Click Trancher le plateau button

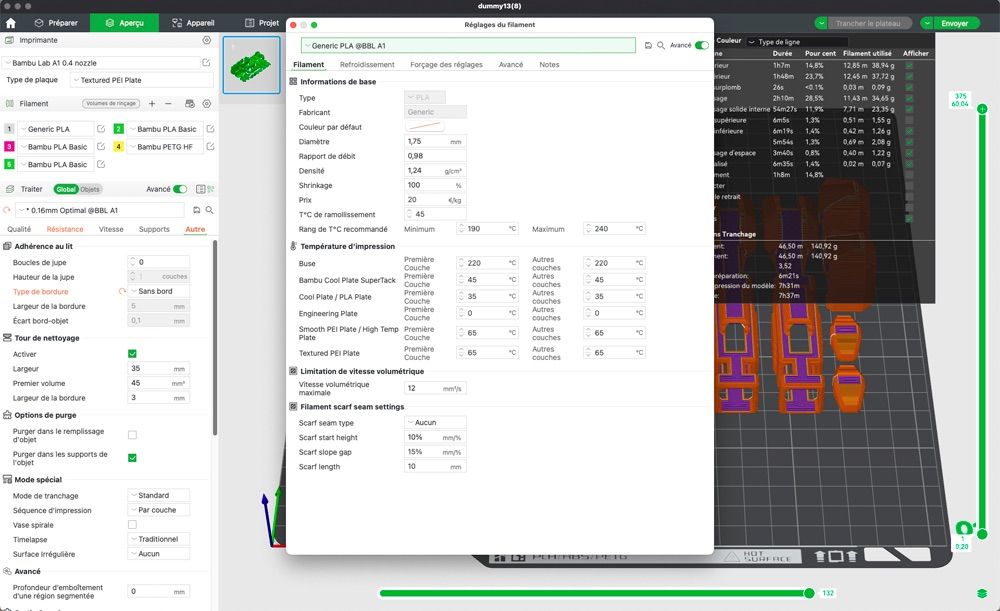(868, 24)
